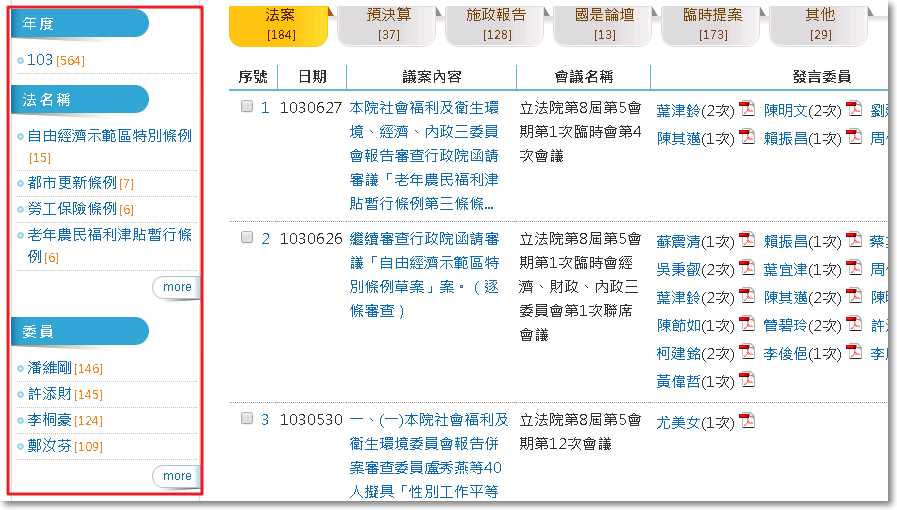Expand more items under 法名稱
Image resolution: width=897 pixels, height=510 pixels.
[x=176, y=287]
